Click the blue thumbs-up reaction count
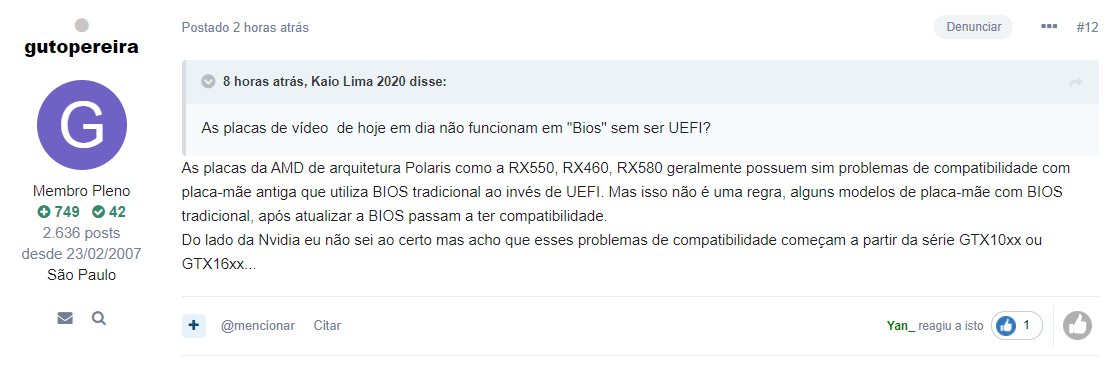Image resolution: width=1106 pixels, height=370 pixels. 1016,326
